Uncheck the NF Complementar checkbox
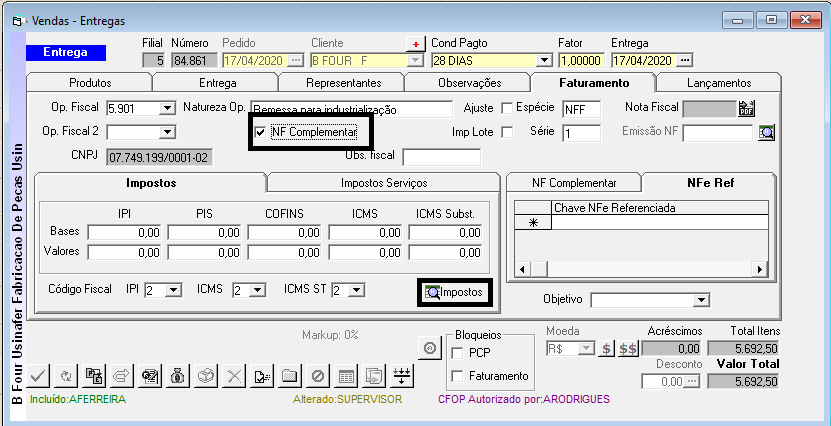The height and width of the screenshot is (426, 831). (261, 132)
